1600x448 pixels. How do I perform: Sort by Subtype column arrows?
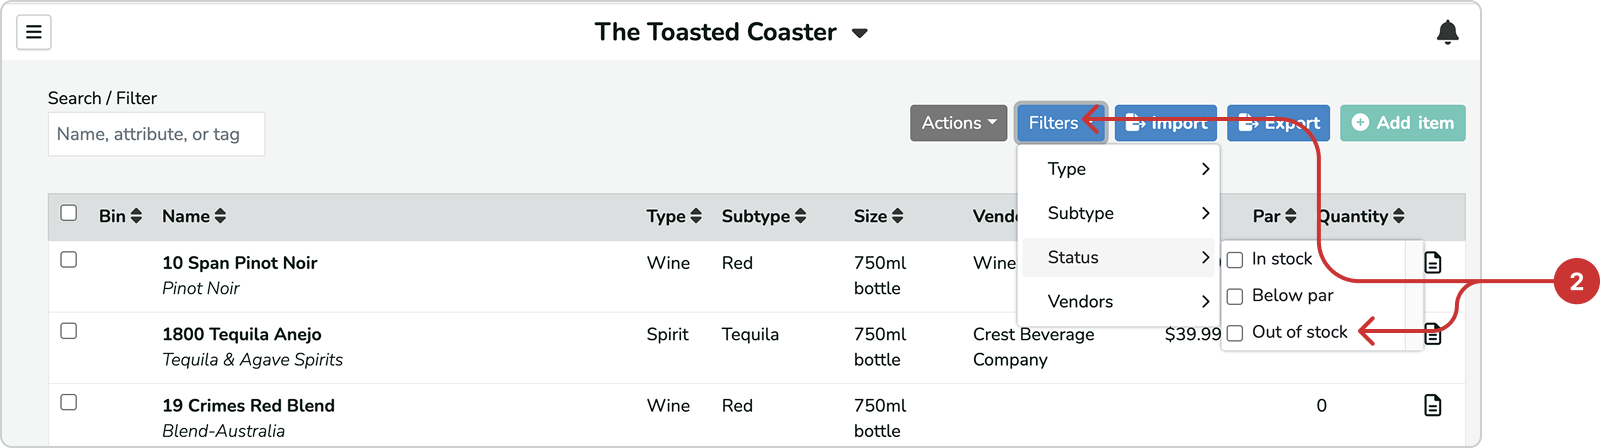coord(800,216)
